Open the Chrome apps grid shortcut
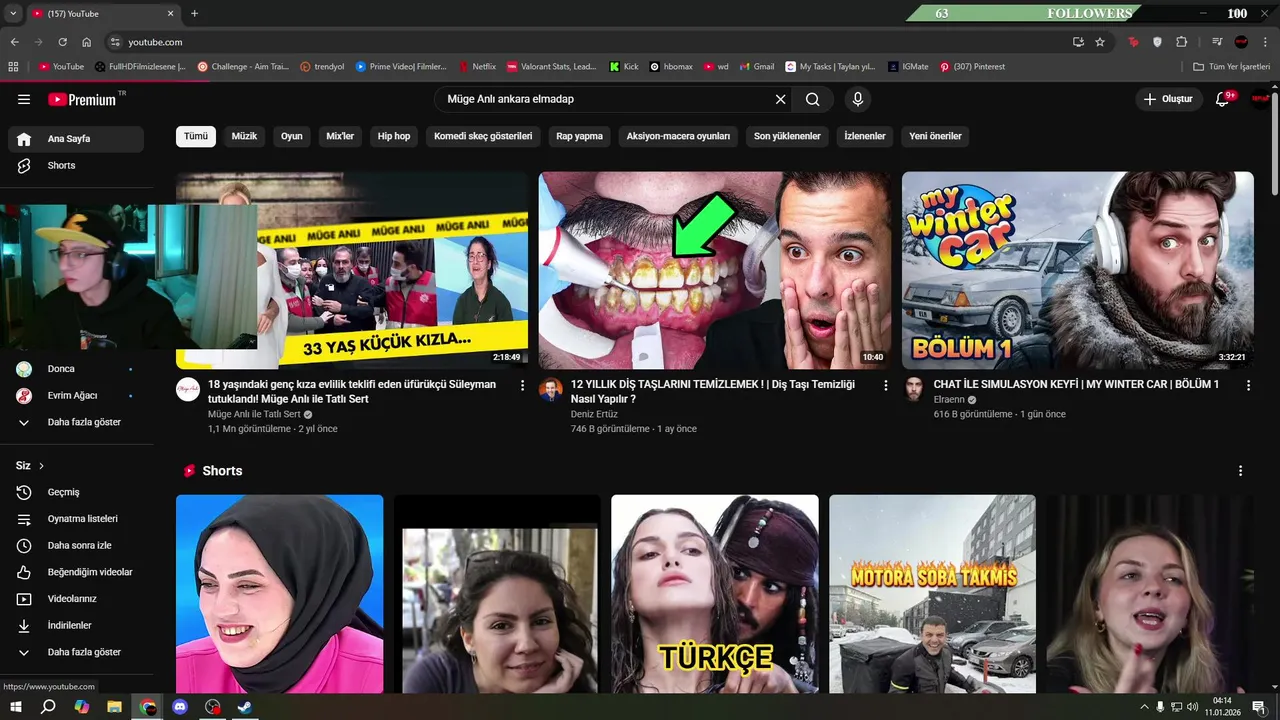 point(13,67)
